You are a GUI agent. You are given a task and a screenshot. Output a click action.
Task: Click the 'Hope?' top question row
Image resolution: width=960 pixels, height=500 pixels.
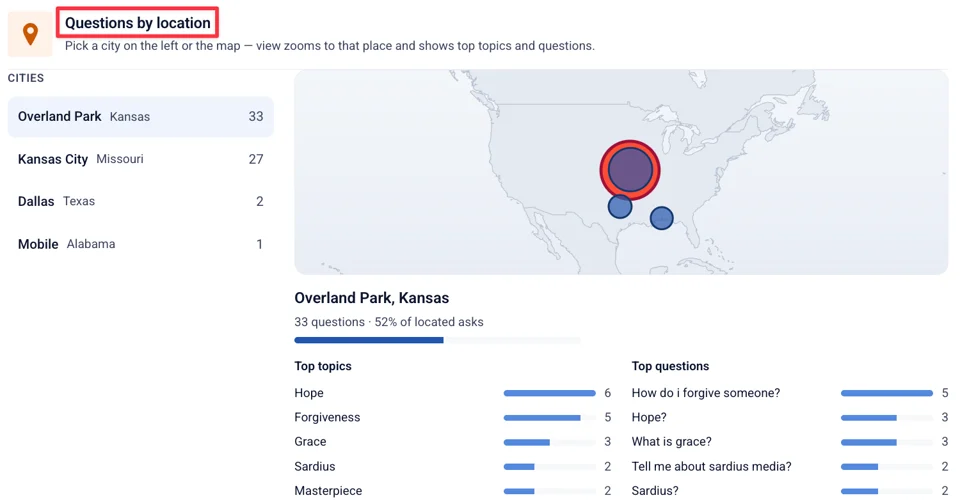coord(790,417)
